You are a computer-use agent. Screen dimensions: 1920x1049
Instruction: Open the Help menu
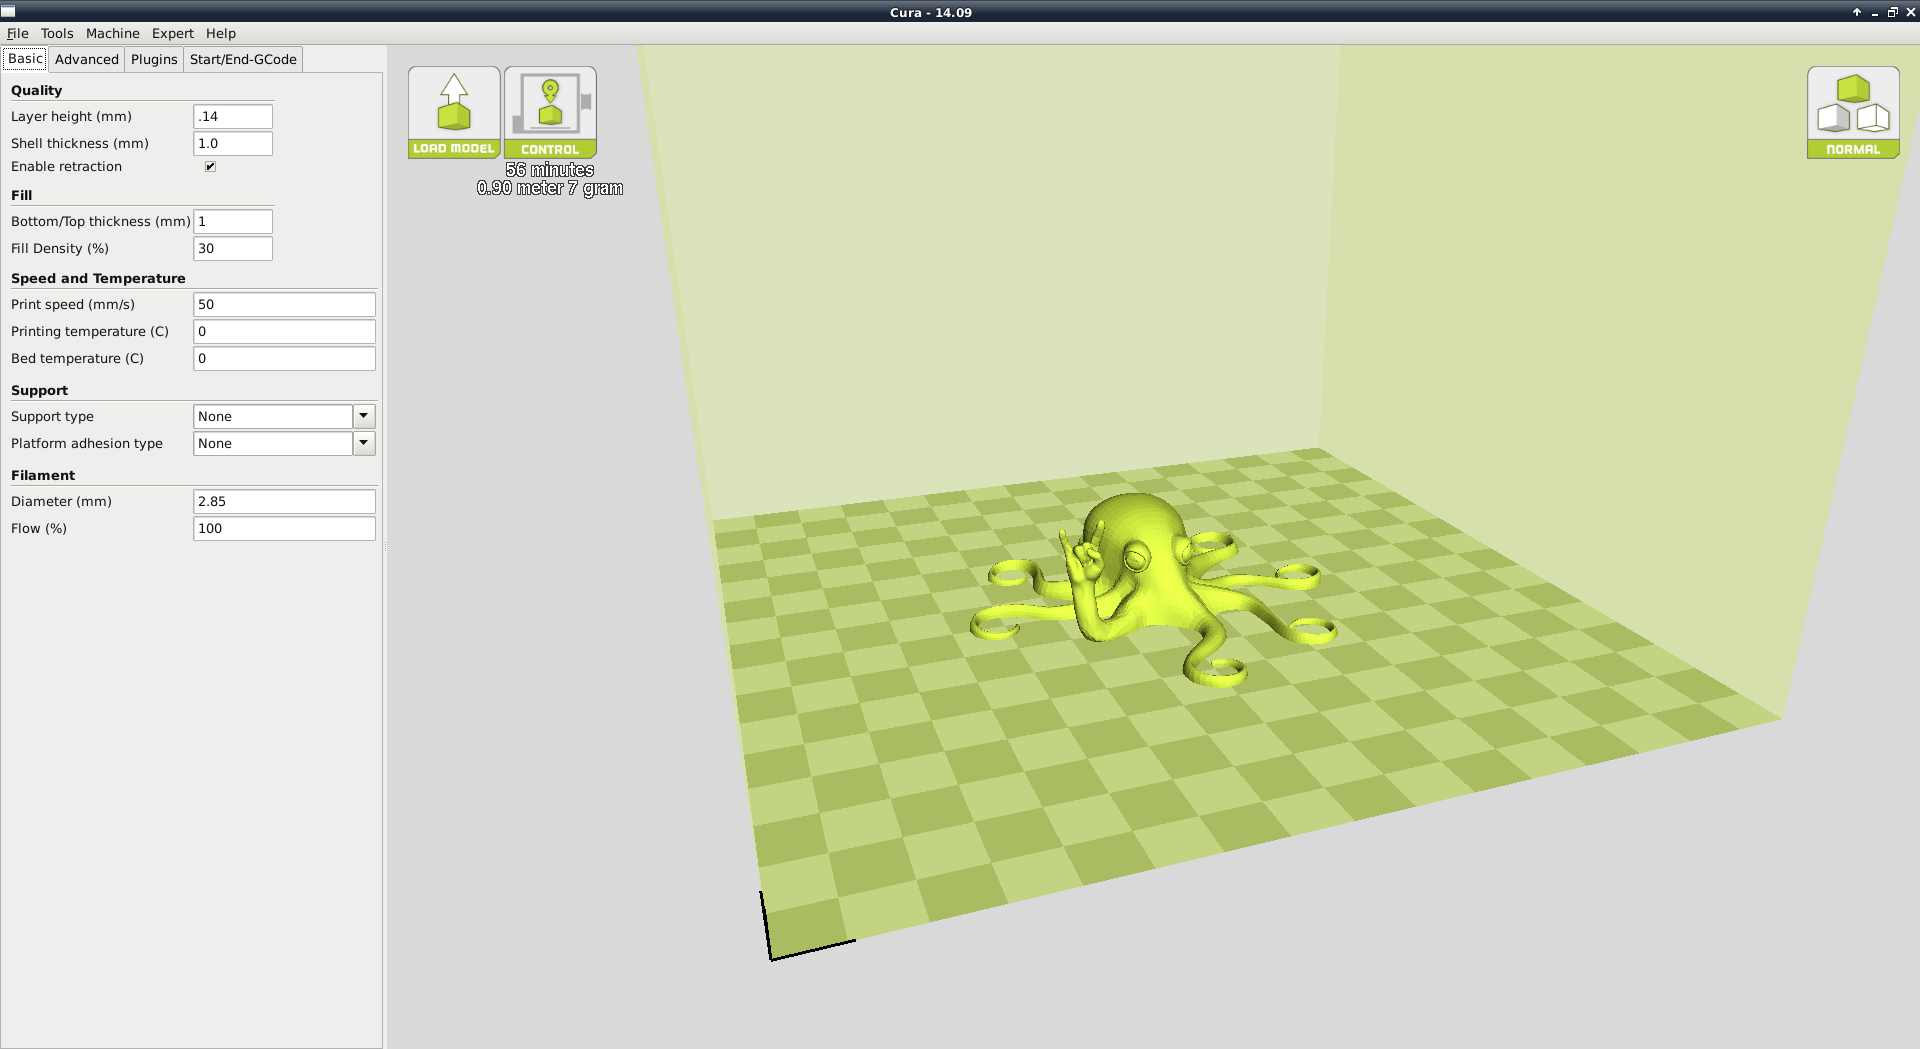click(x=221, y=33)
